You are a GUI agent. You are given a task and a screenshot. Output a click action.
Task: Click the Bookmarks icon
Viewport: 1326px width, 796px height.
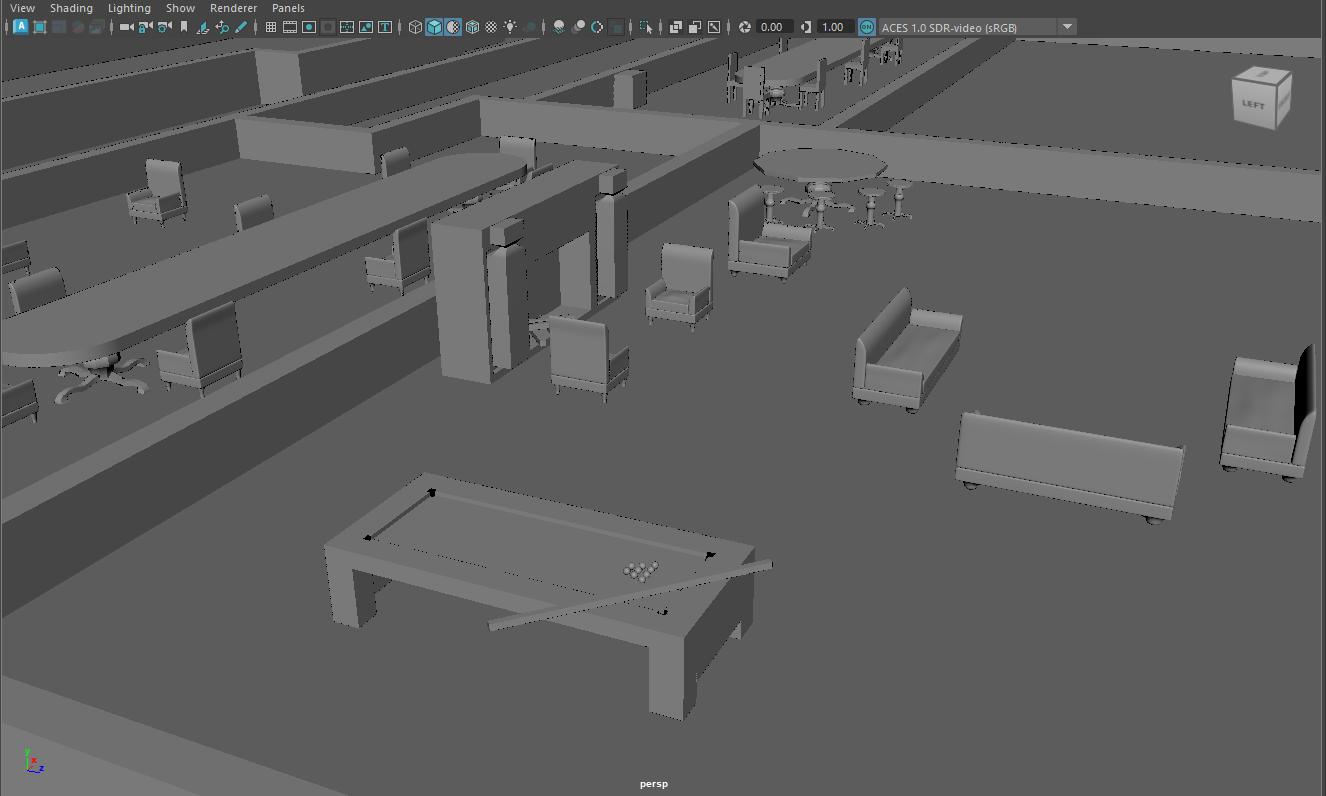[184, 27]
